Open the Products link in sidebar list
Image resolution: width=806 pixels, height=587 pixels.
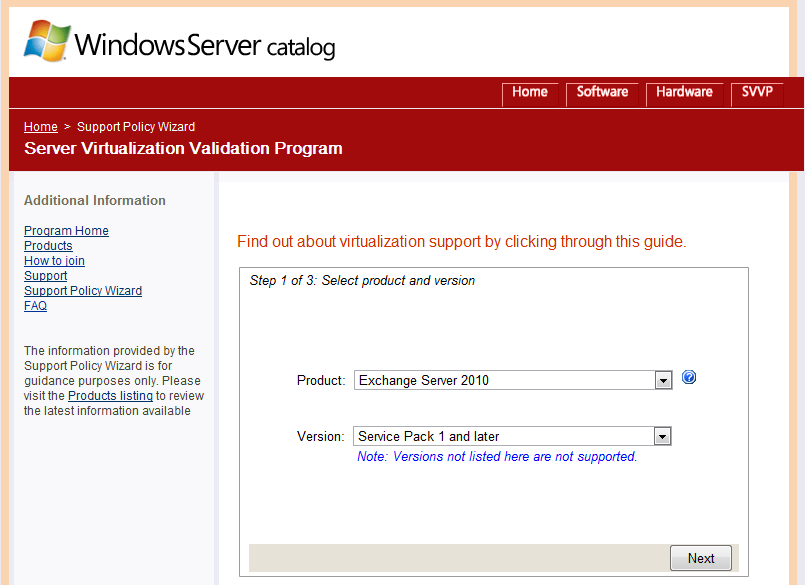tap(48, 246)
